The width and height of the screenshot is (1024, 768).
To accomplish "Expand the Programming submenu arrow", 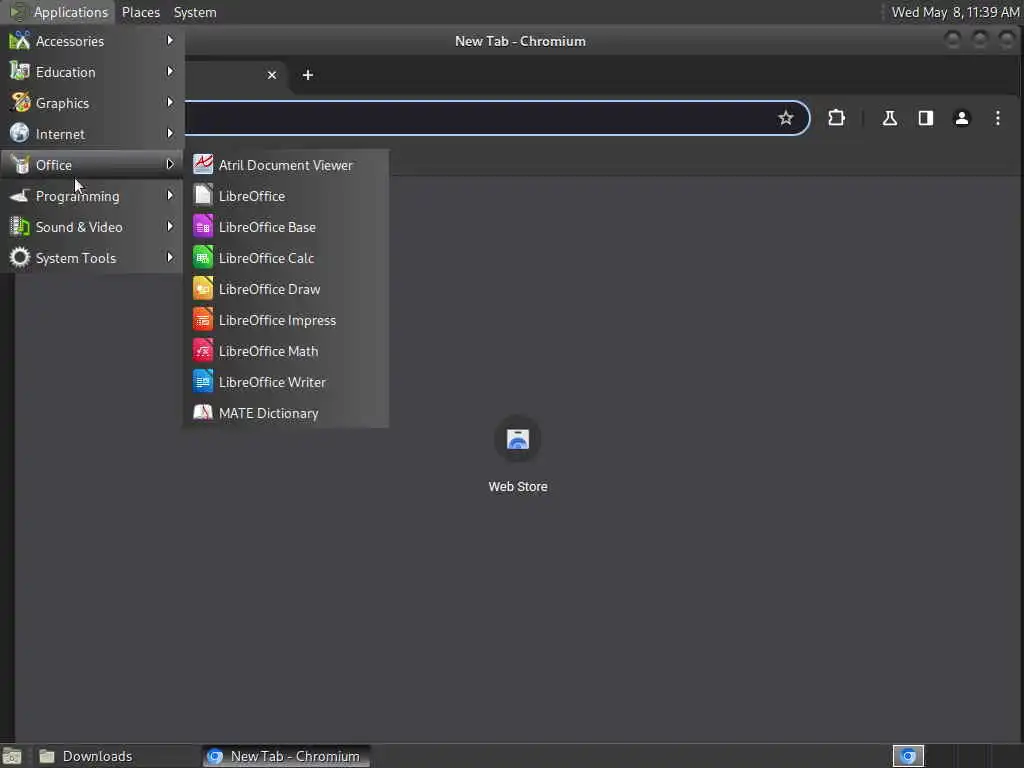I will click(x=170, y=195).
